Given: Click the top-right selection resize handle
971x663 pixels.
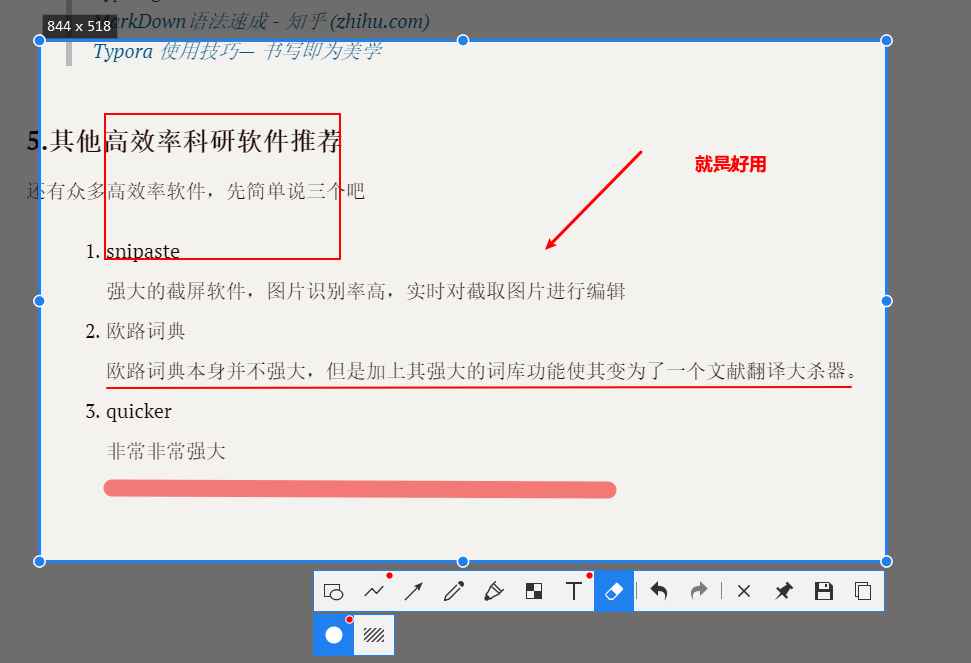Looking at the screenshot, I should point(886,40).
